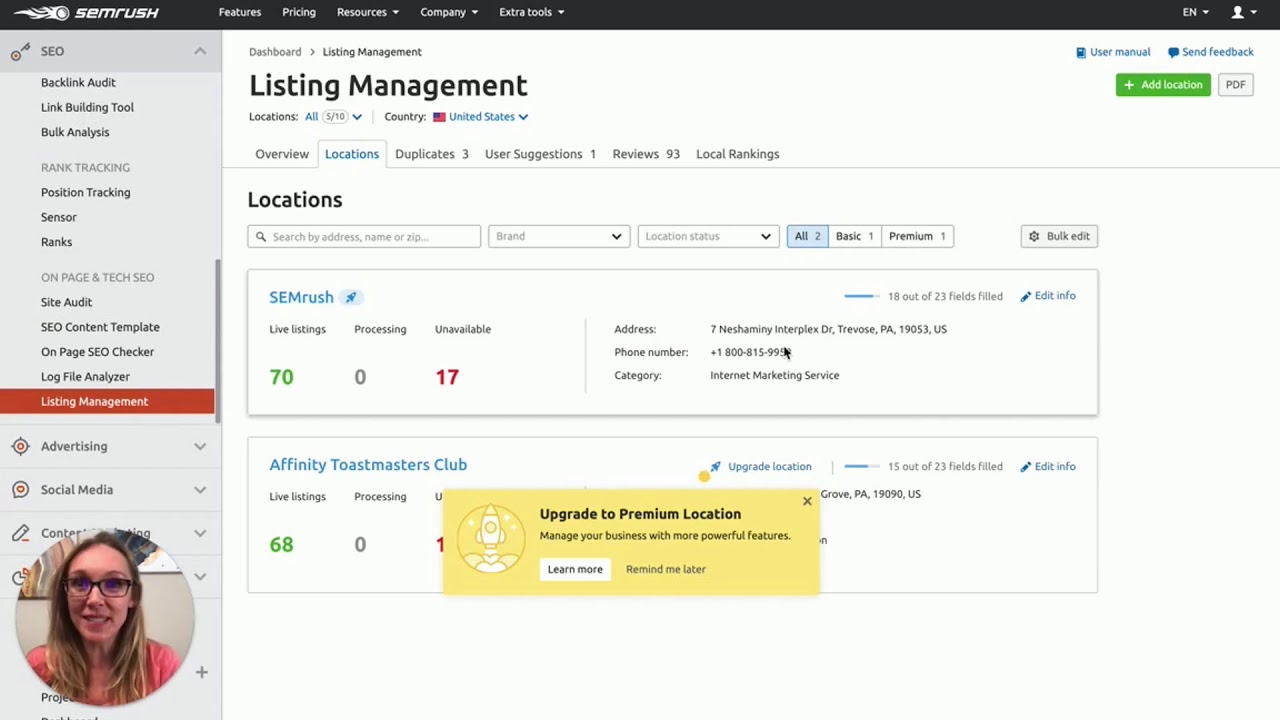Collapse the SEO sidebar section
1280x720 pixels.
pyautogui.click(x=200, y=51)
